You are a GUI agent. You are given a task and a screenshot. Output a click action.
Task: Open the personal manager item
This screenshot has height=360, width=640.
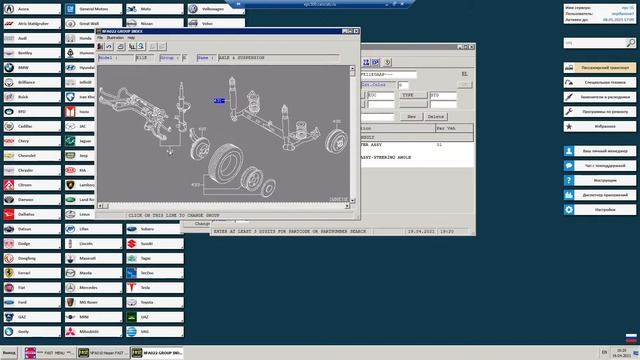pos(600,151)
